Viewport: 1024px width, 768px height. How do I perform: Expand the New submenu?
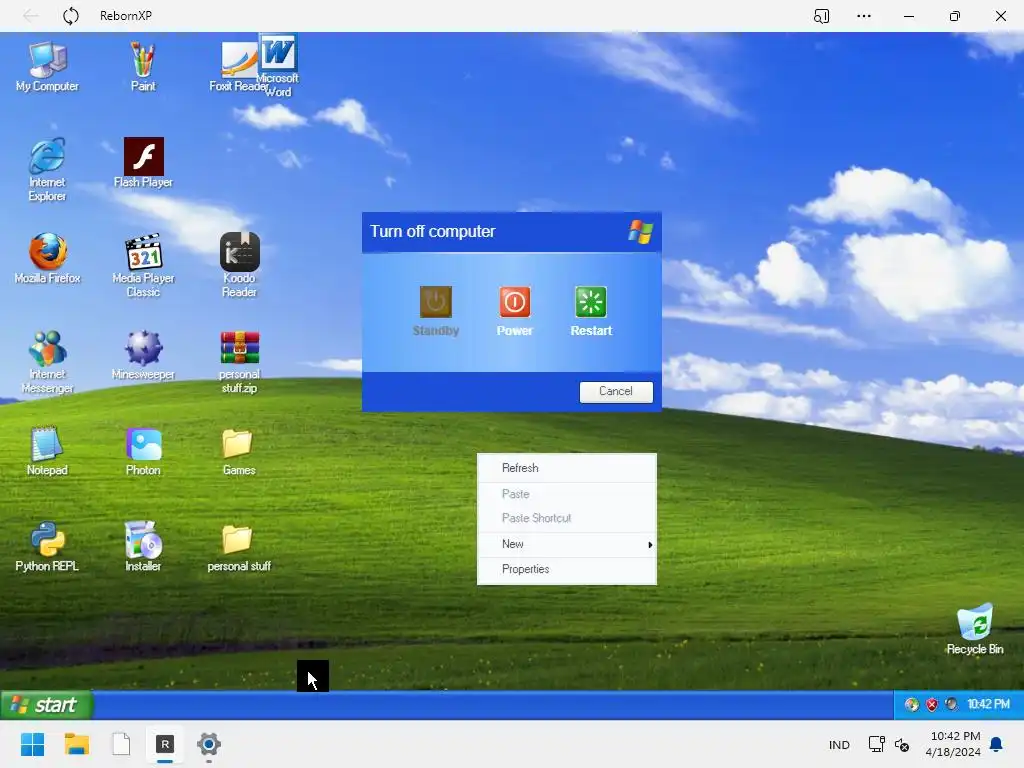pyautogui.click(x=567, y=544)
